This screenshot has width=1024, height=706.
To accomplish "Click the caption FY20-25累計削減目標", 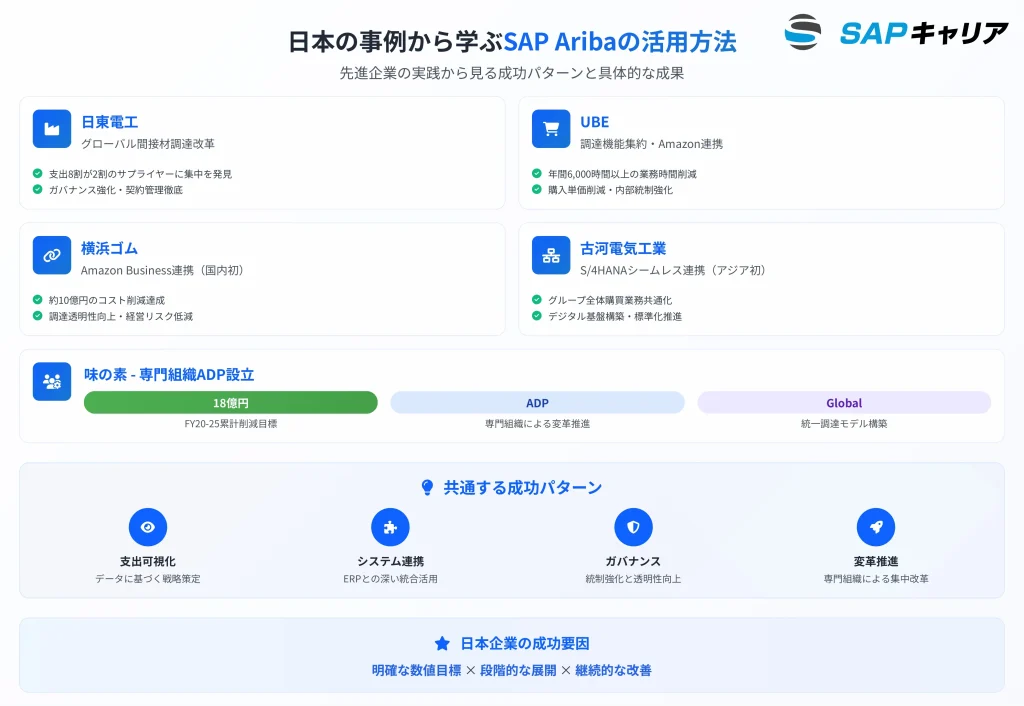I will (231, 424).
